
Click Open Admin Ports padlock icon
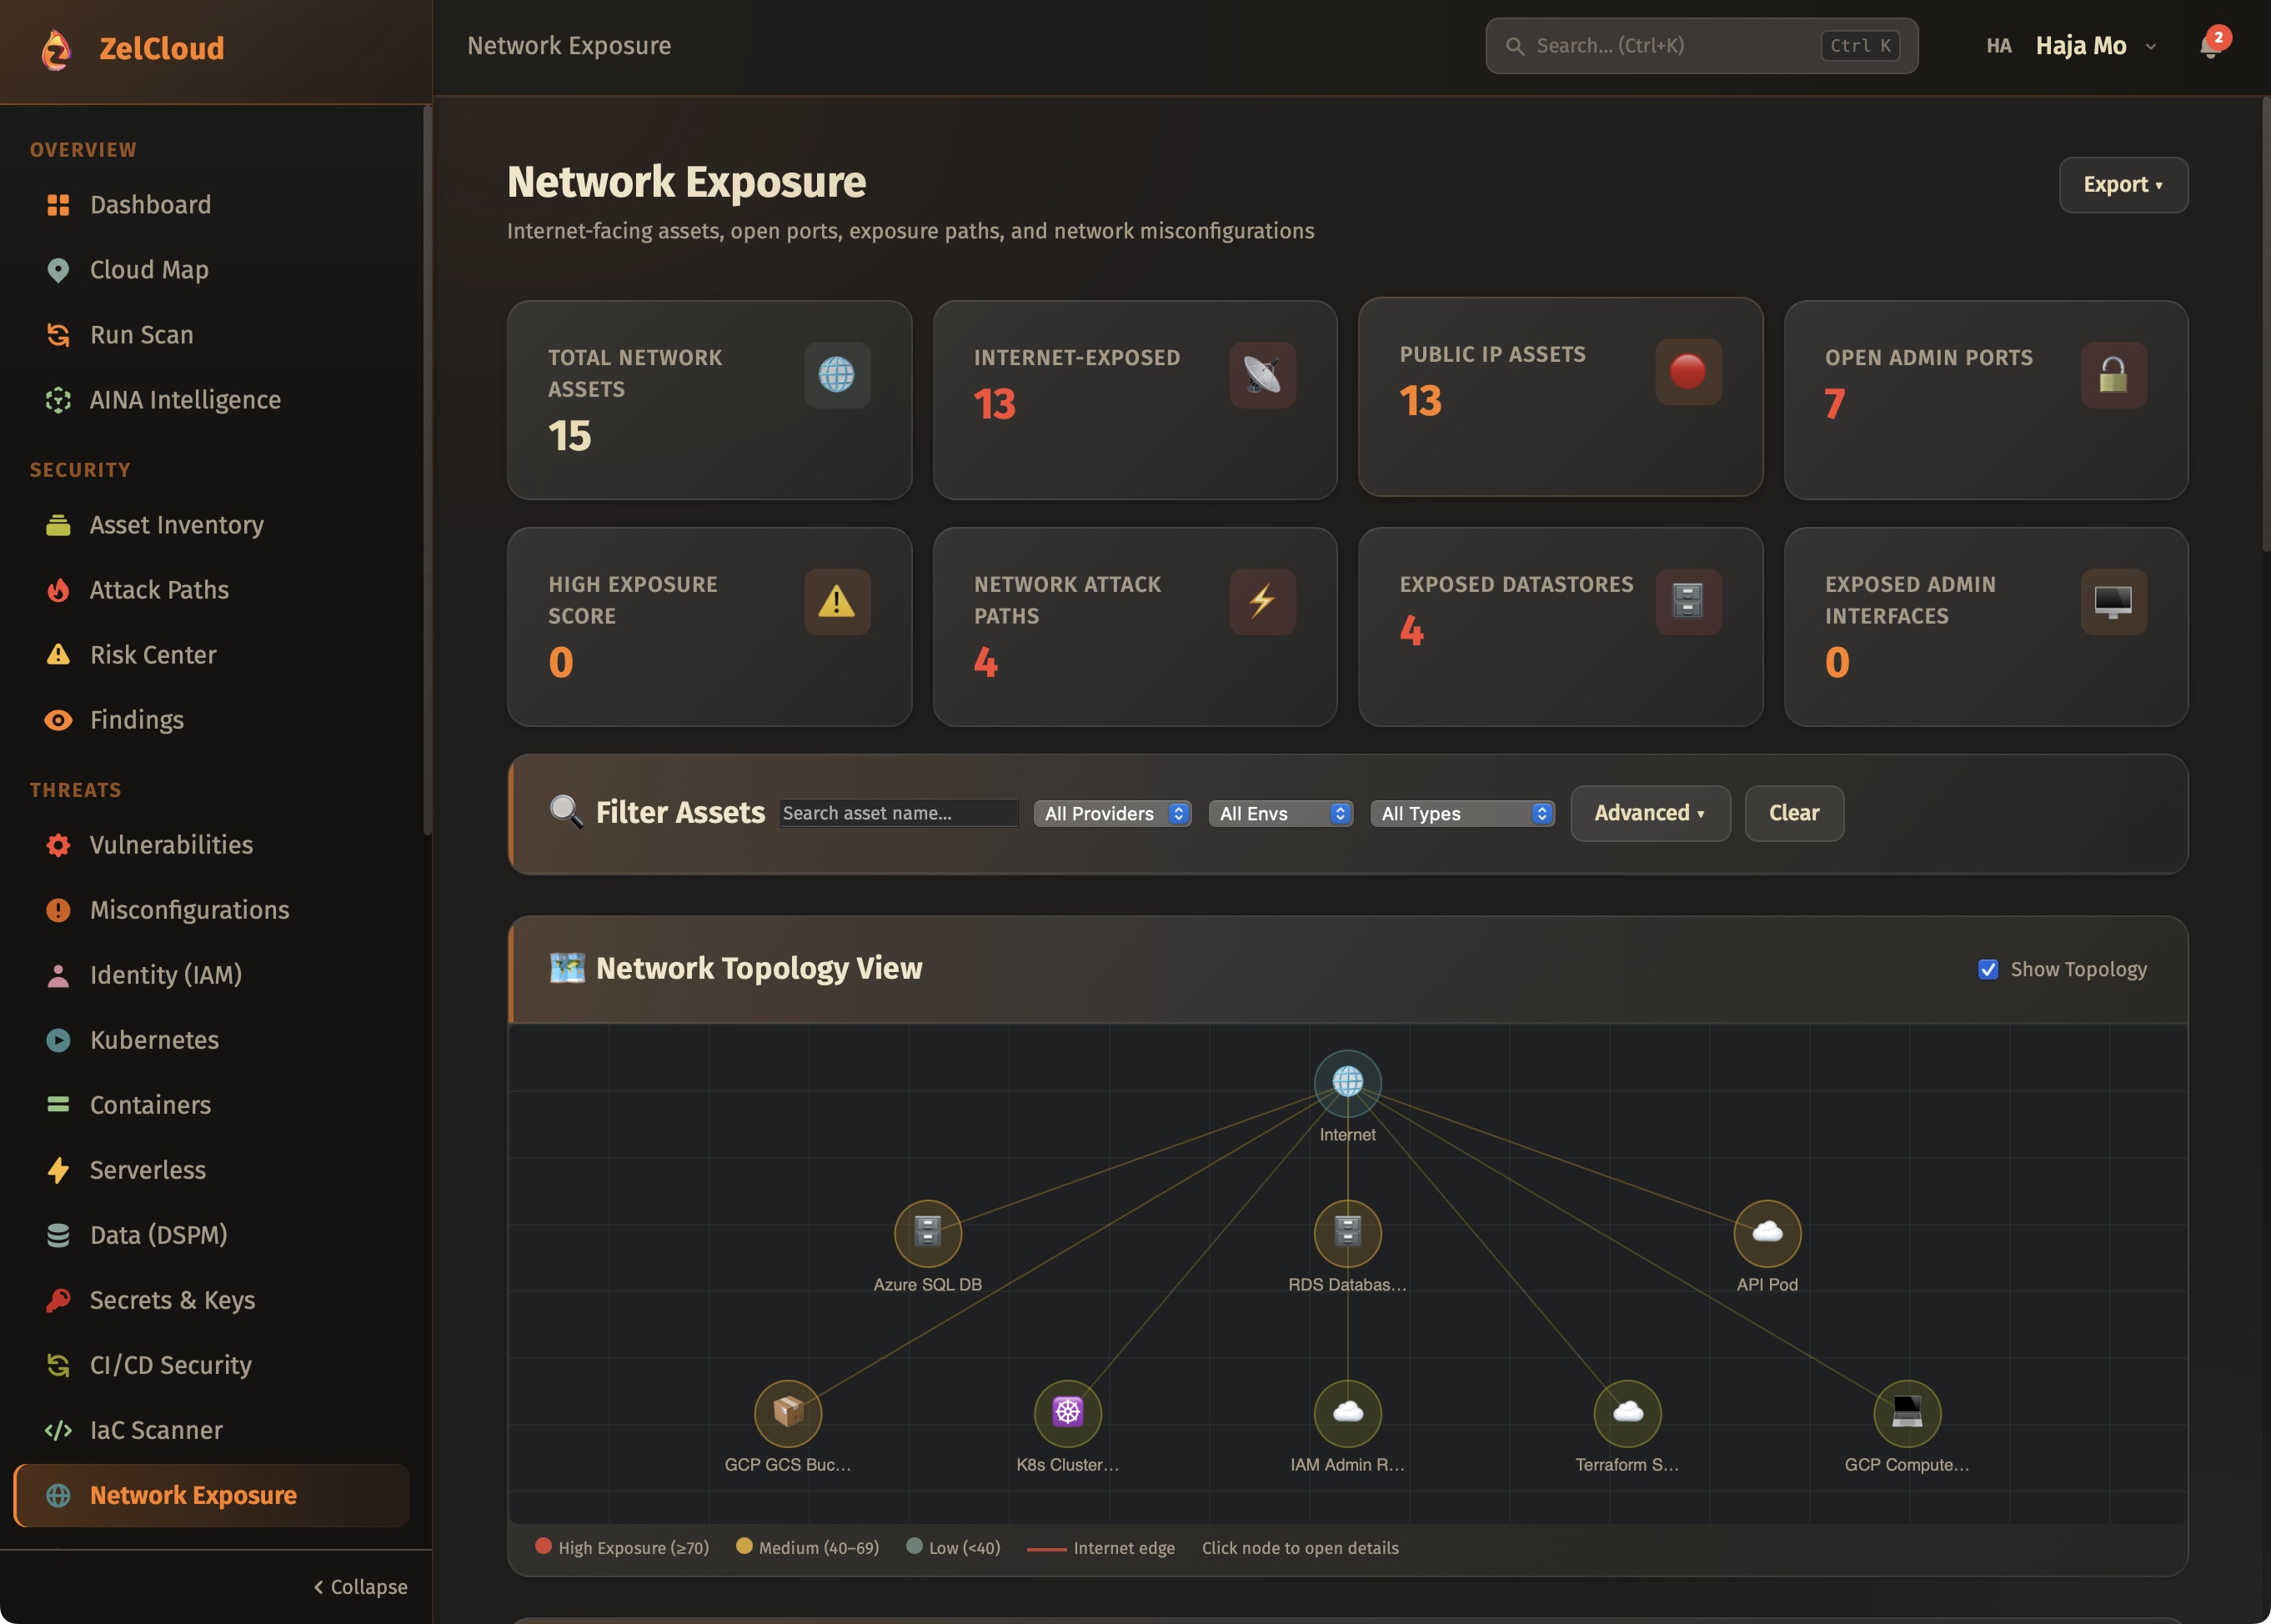2113,375
